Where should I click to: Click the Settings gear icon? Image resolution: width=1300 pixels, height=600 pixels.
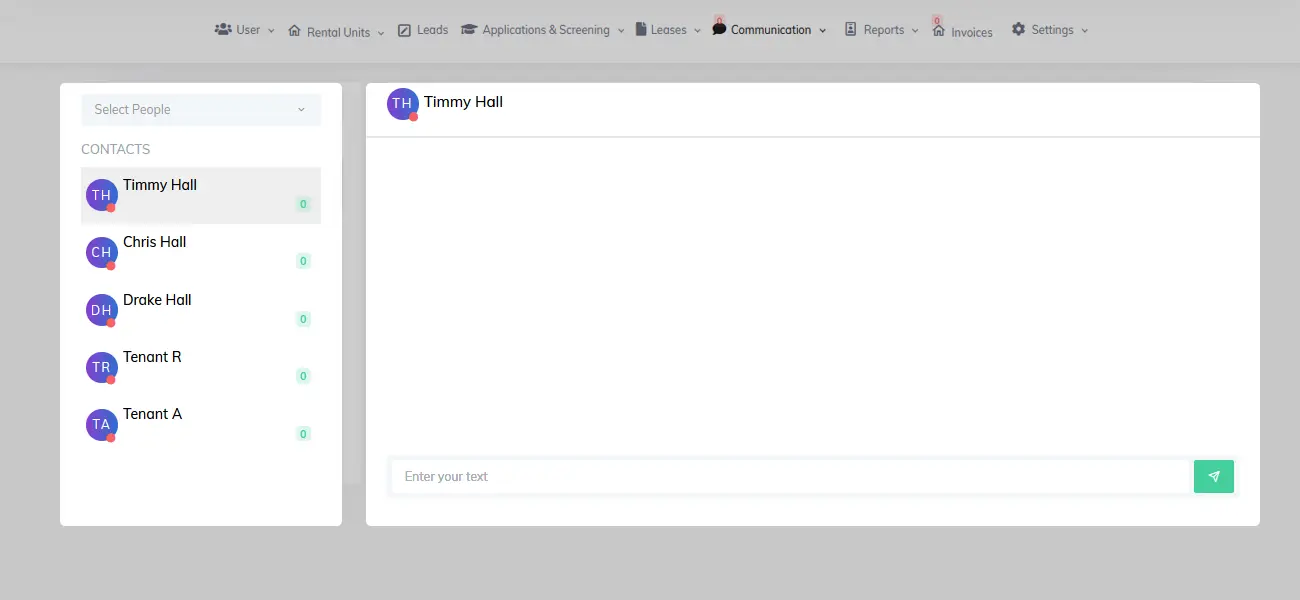(1018, 30)
